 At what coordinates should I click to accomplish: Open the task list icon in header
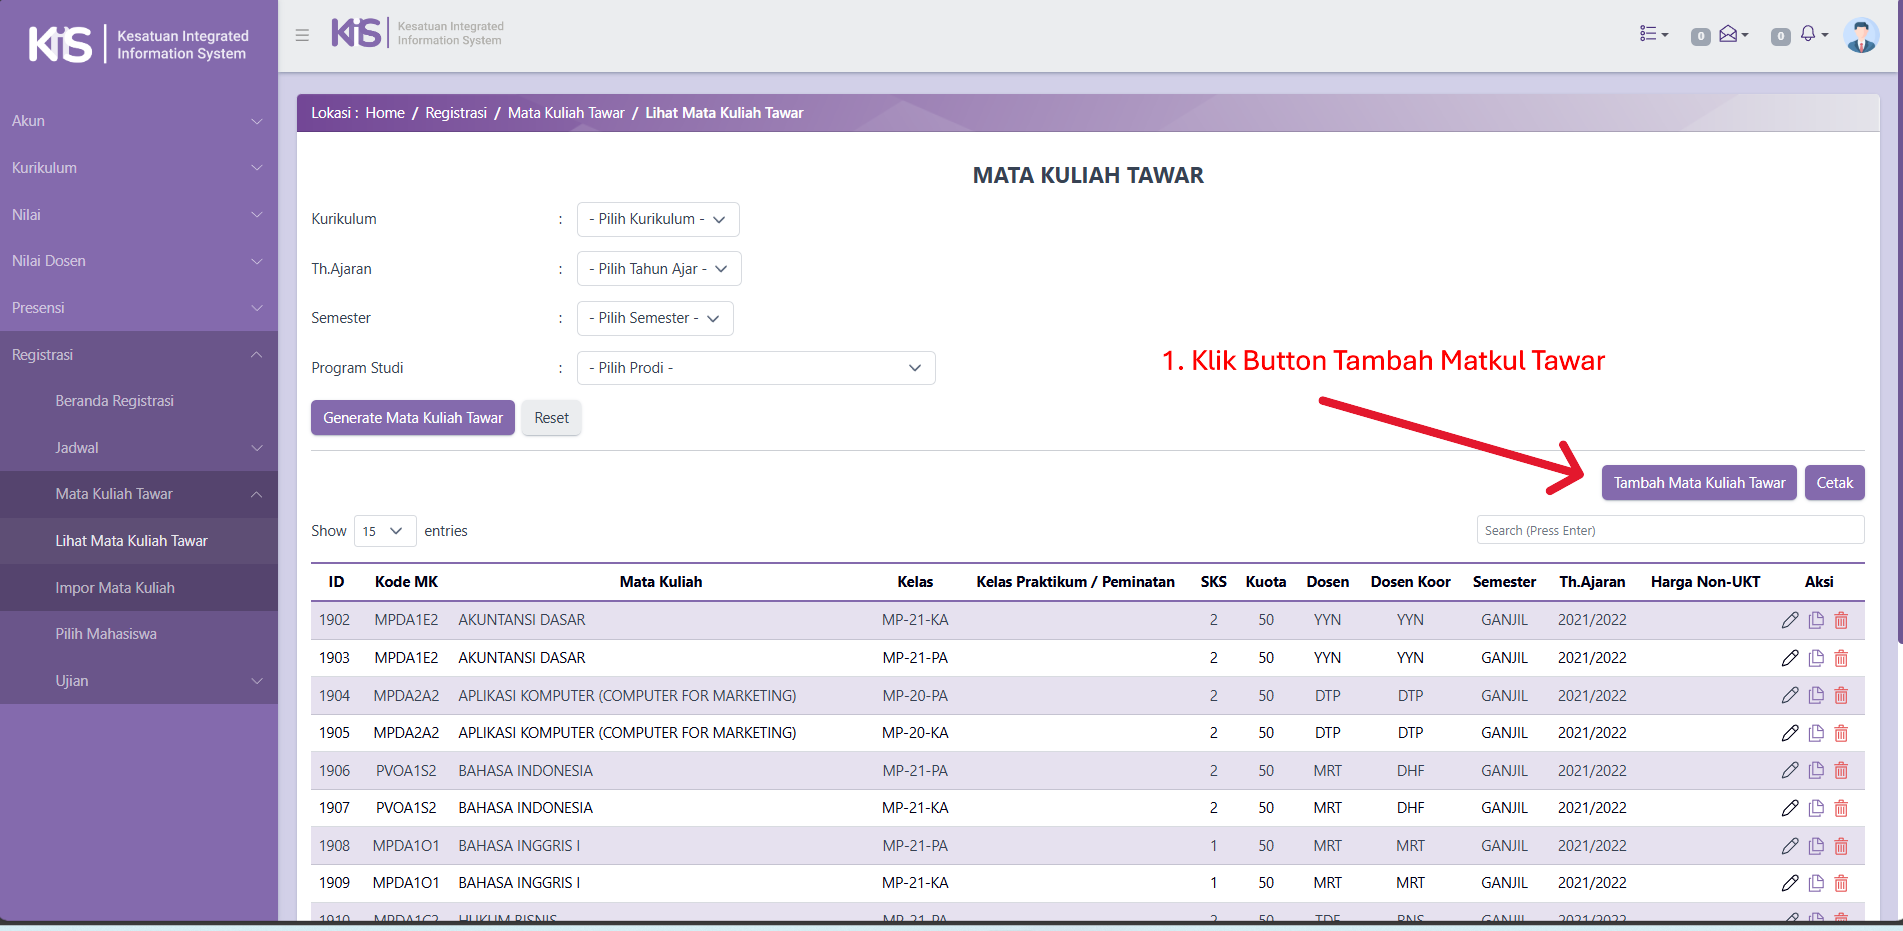(1653, 34)
